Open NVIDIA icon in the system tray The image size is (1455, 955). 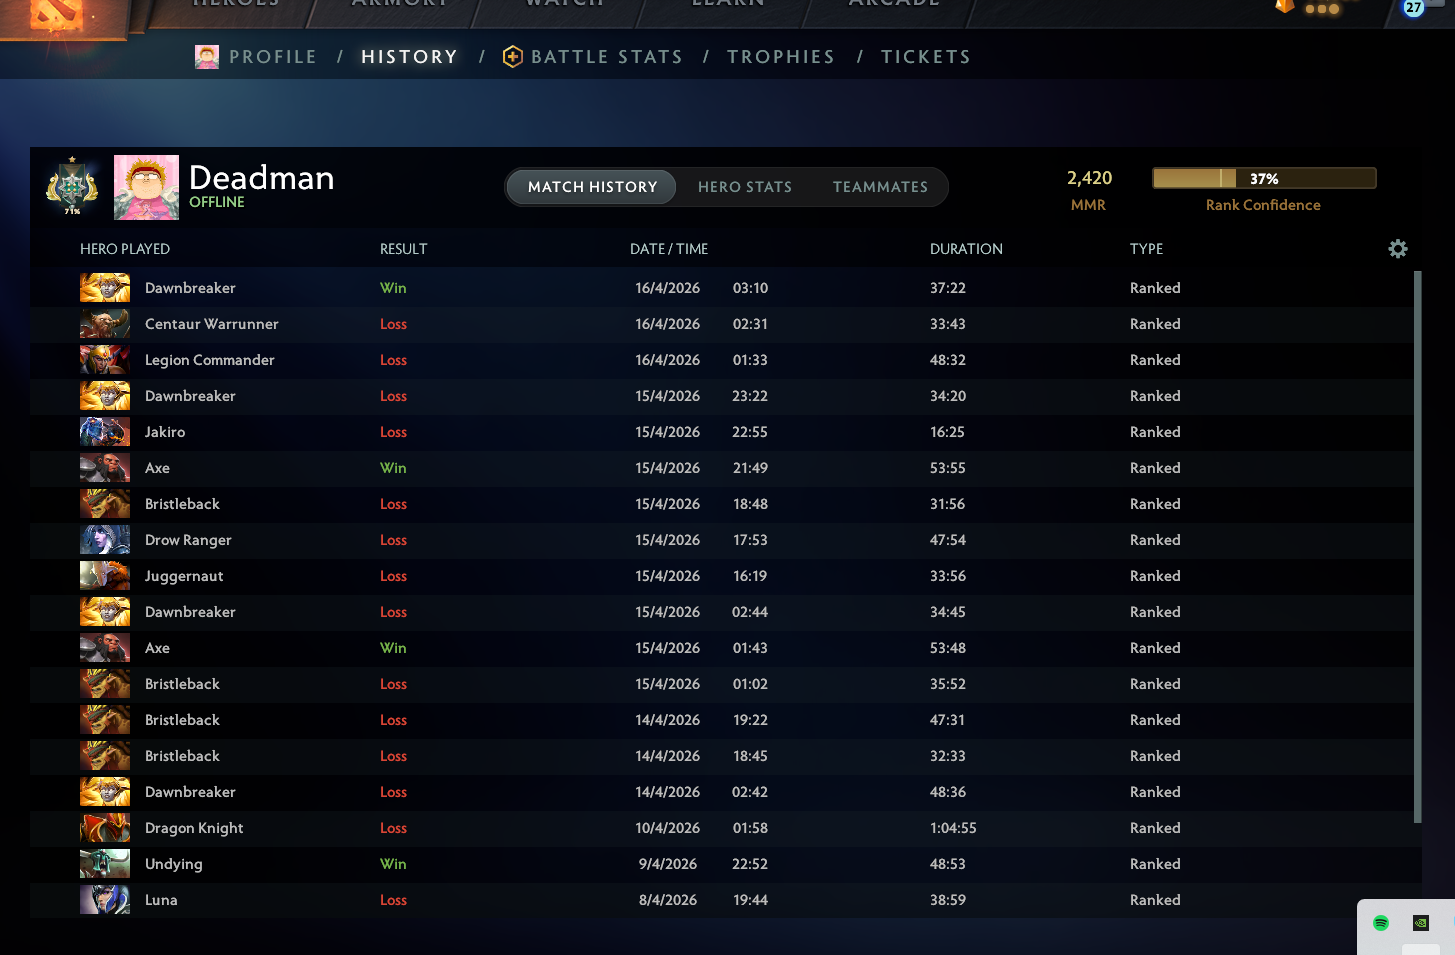(x=1420, y=923)
